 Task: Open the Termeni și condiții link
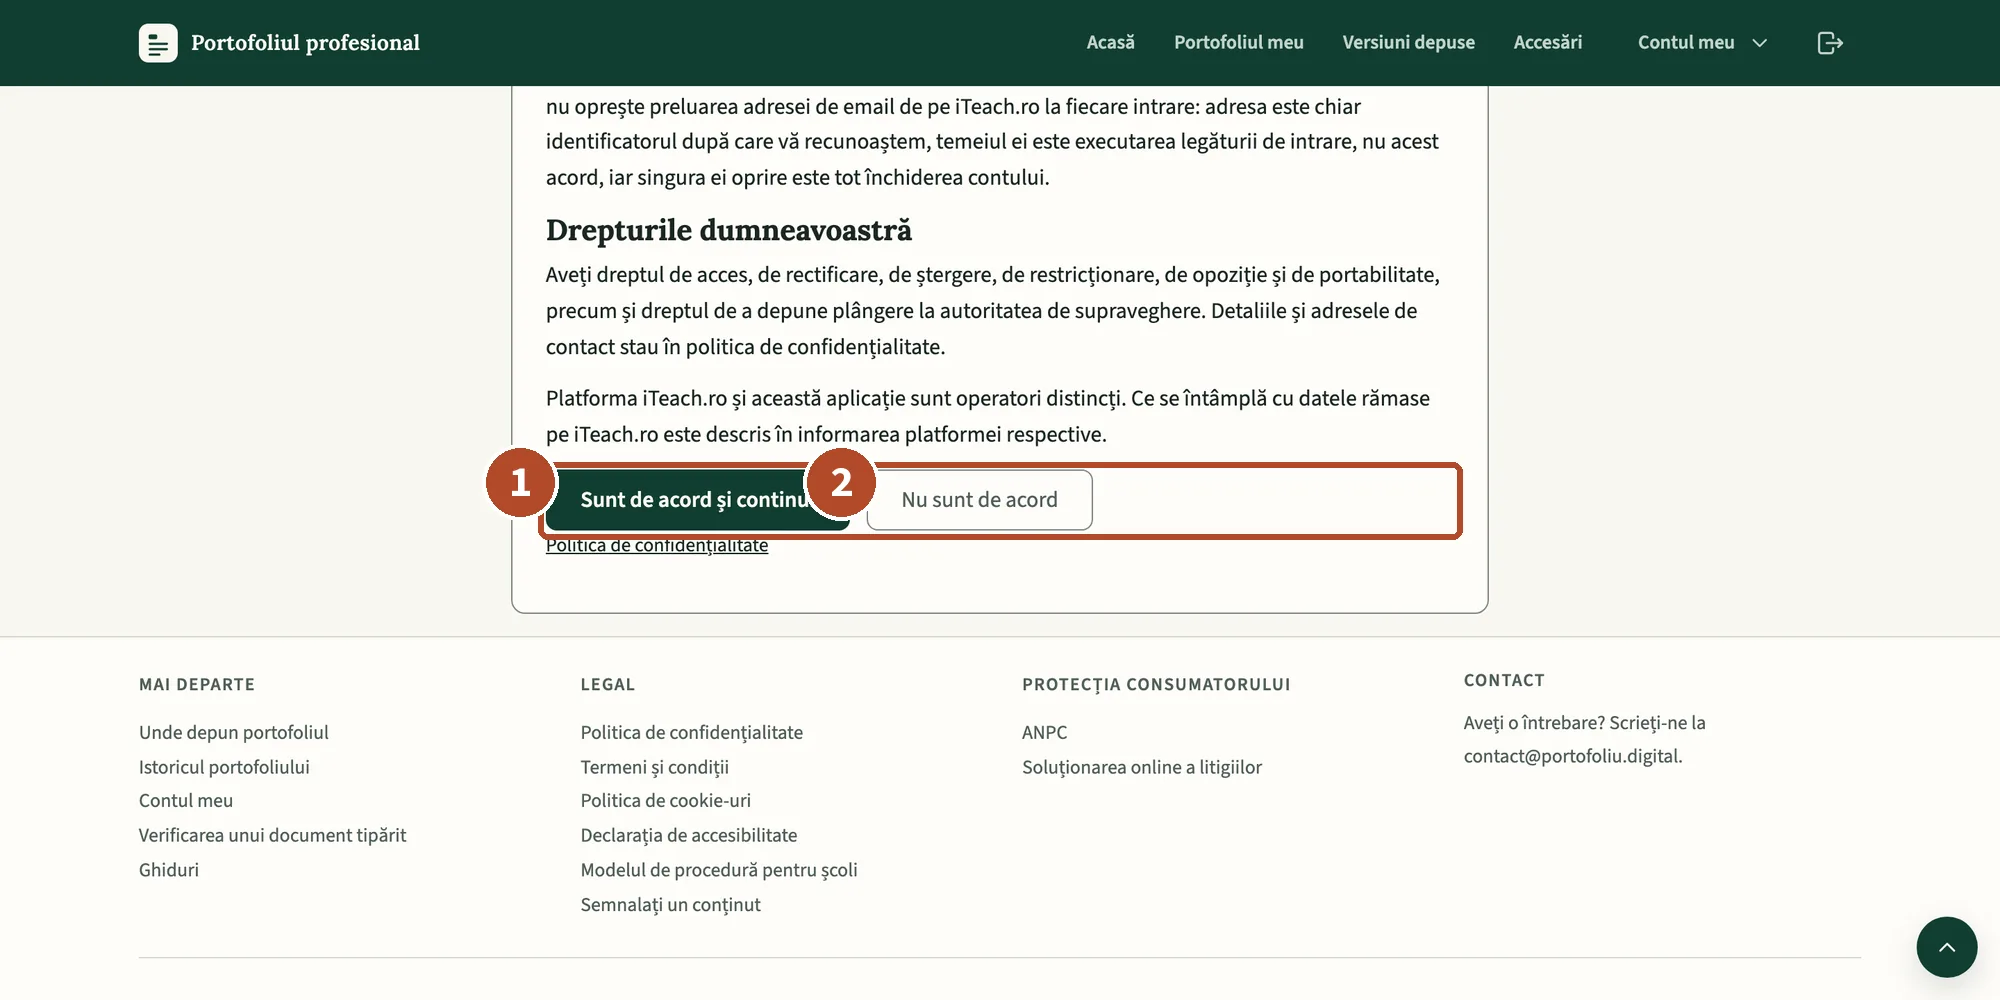click(x=655, y=767)
